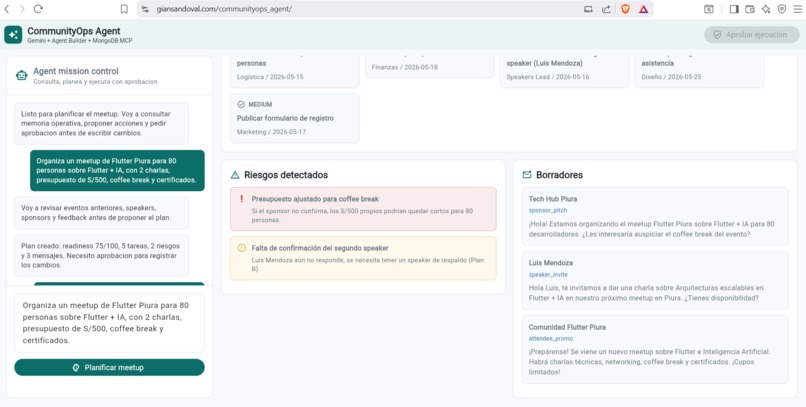806x407 pixels.
Task: Click the Planificar meetup button
Action: (x=109, y=367)
